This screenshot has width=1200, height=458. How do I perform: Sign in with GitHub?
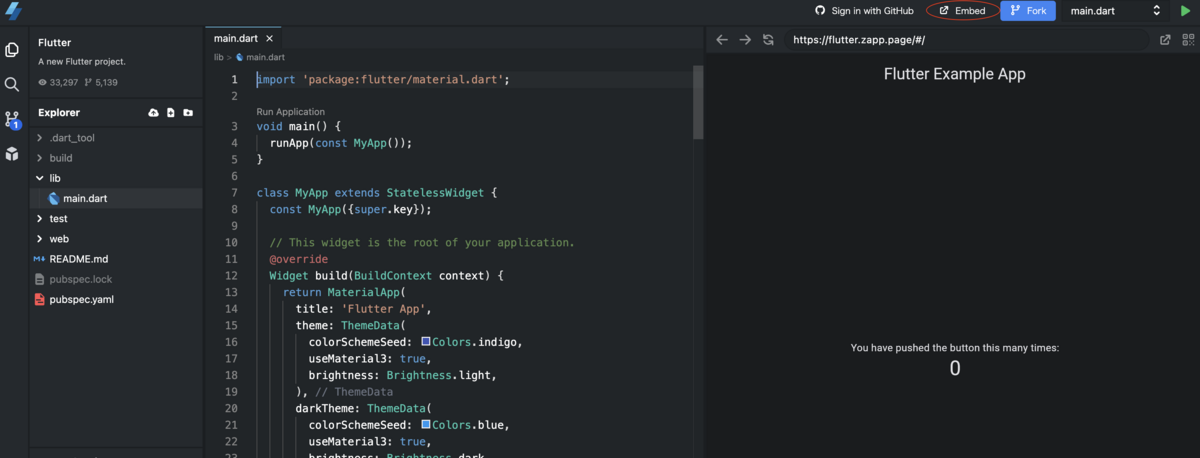click(x=864, y=11)
